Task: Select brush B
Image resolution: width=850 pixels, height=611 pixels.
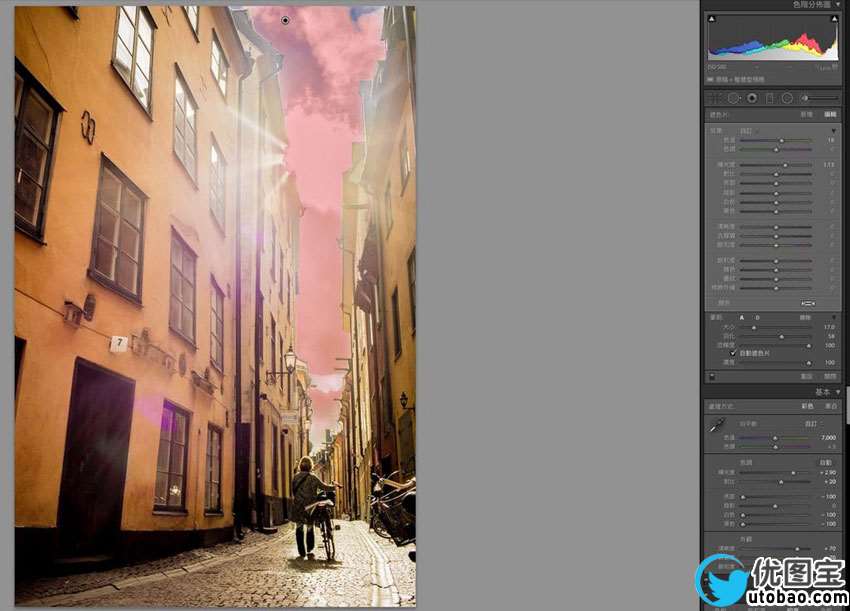Action: (757, 318)
